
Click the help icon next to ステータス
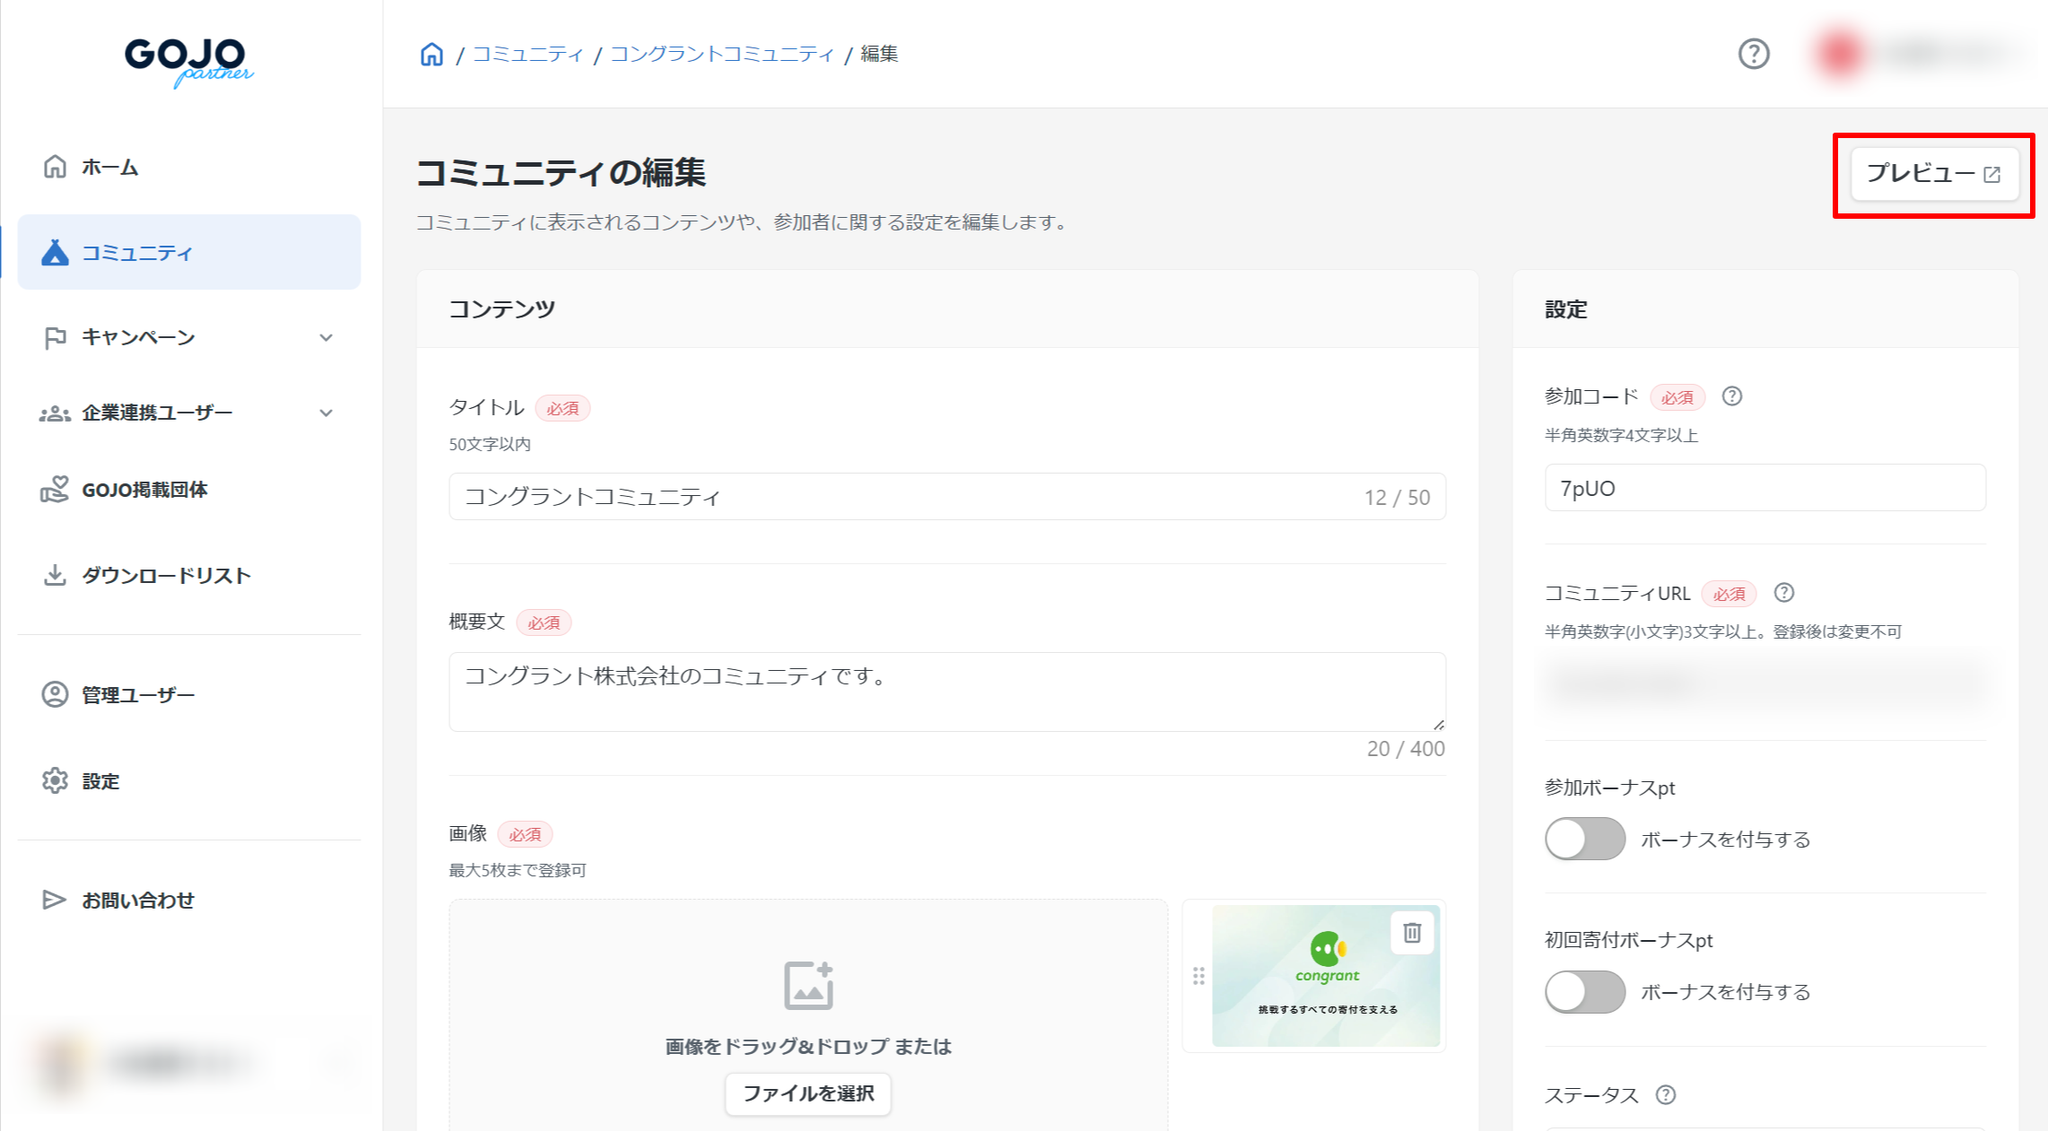pos(1665,1095)
